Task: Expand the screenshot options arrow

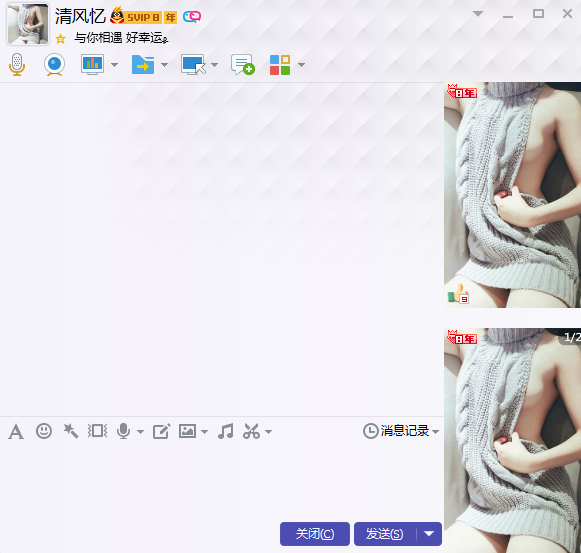Action: tap(269, 432)
